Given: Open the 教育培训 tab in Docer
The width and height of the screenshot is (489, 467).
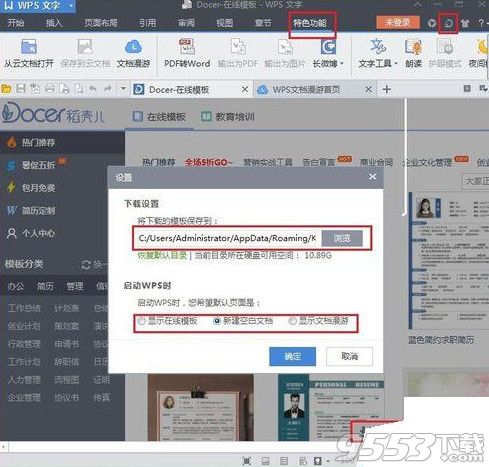Looking at the screenshot, I should [228, 117].
